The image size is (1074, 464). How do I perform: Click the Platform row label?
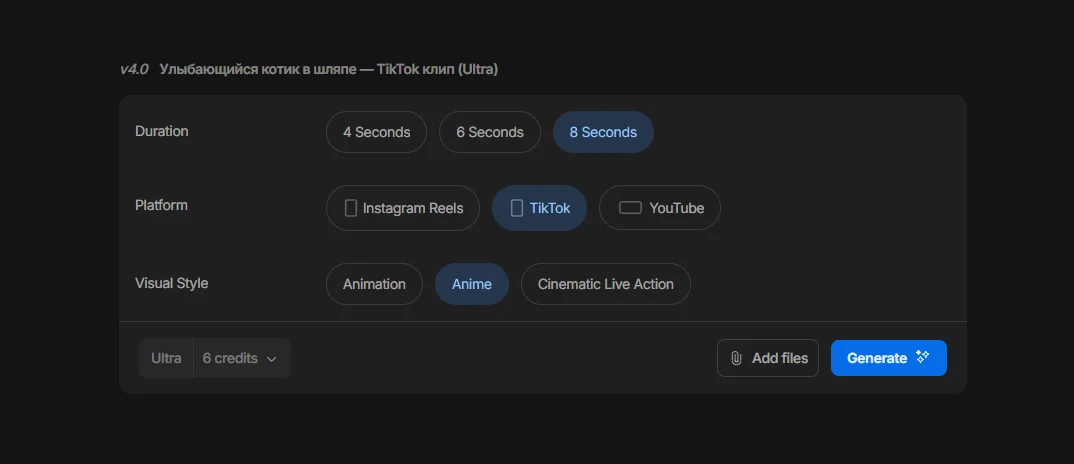161,205
